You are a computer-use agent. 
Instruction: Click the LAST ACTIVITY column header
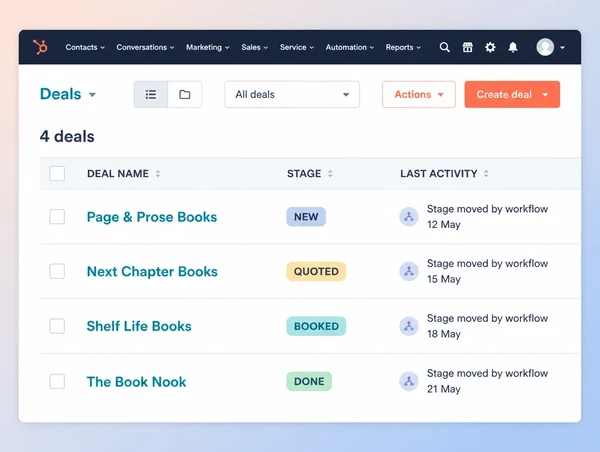[x=439, y=174]
